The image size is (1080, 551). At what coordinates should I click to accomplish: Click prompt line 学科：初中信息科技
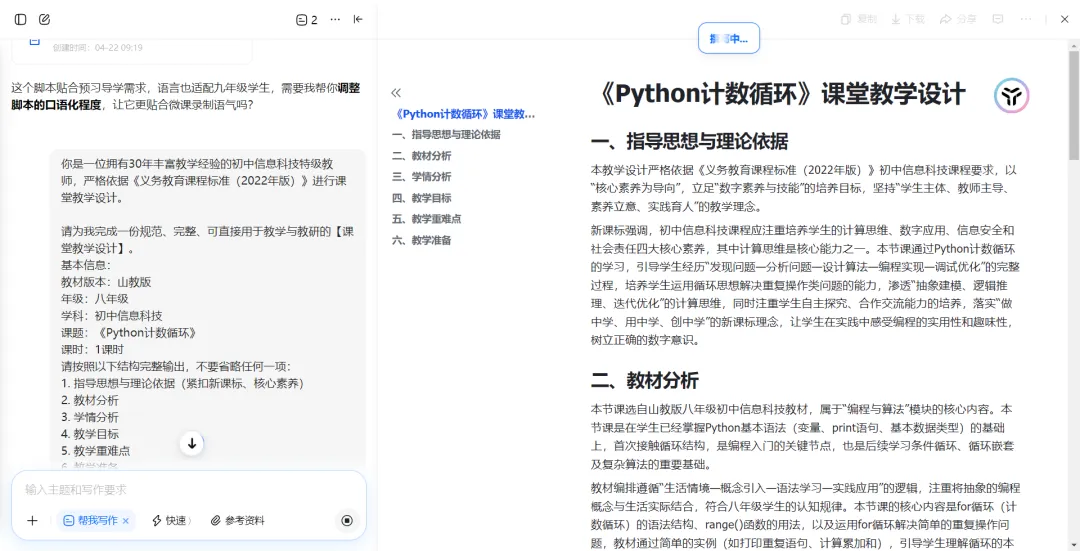[x=112, y=315]
